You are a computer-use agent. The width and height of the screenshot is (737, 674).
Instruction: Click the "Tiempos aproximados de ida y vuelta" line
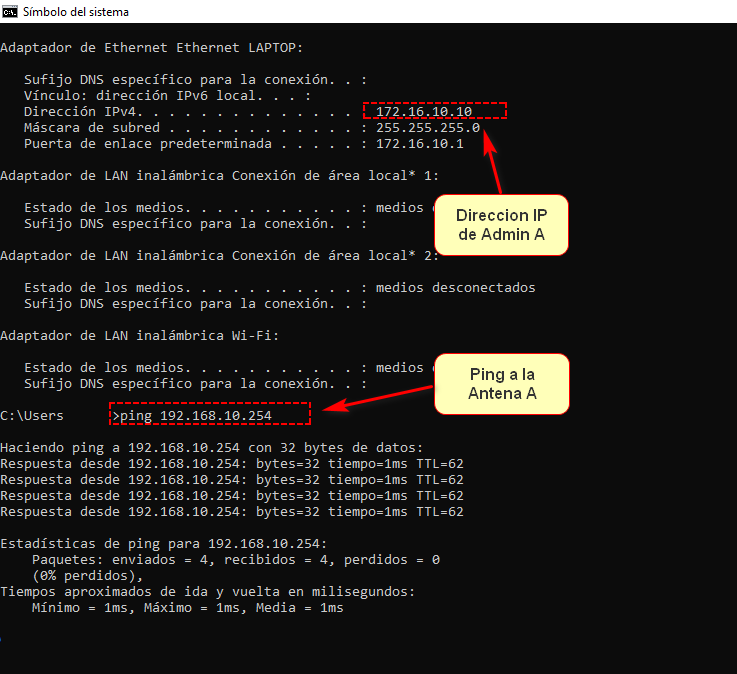(x=207, y=591)
